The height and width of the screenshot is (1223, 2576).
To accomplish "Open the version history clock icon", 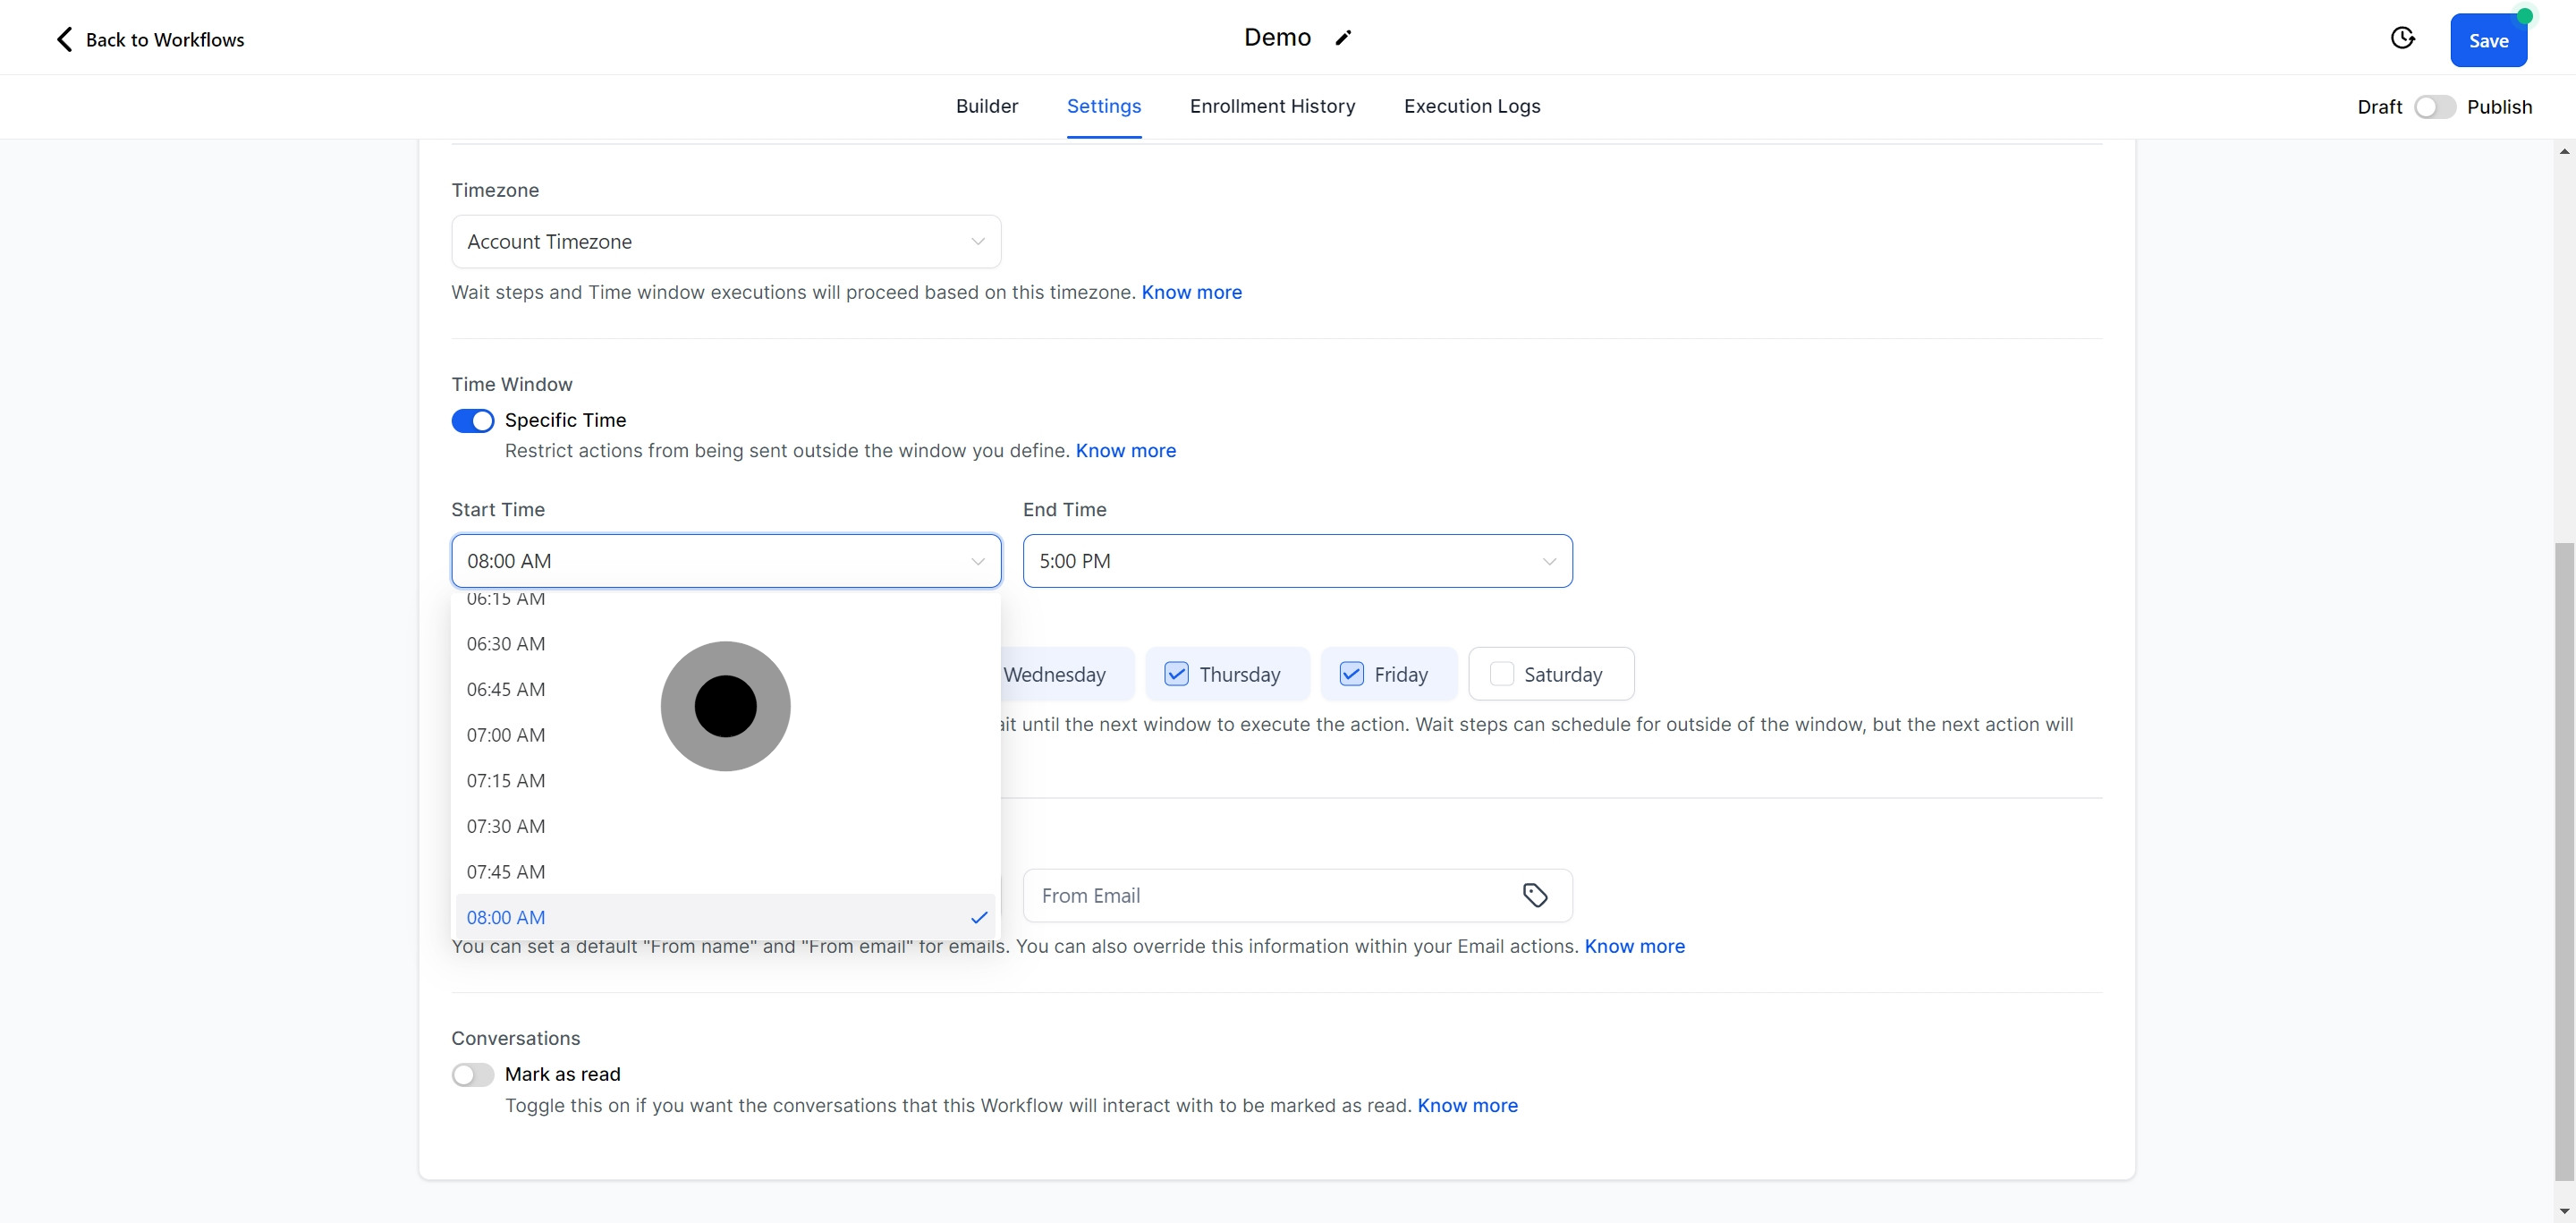I will 2402,38.
